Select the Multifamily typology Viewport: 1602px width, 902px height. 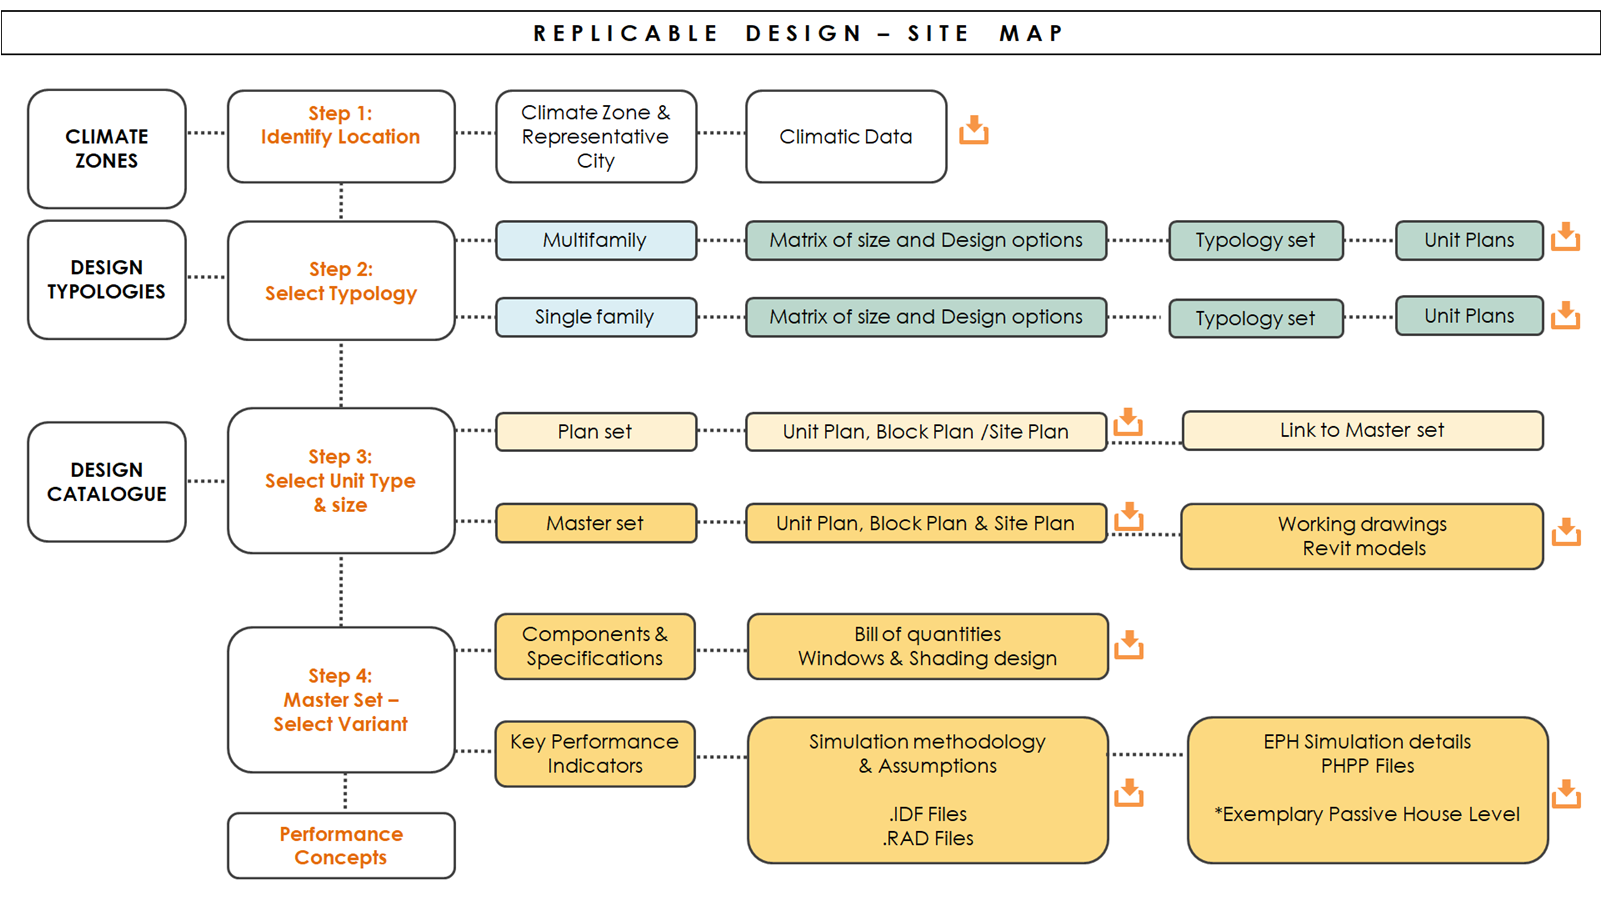tap(596, 240)
